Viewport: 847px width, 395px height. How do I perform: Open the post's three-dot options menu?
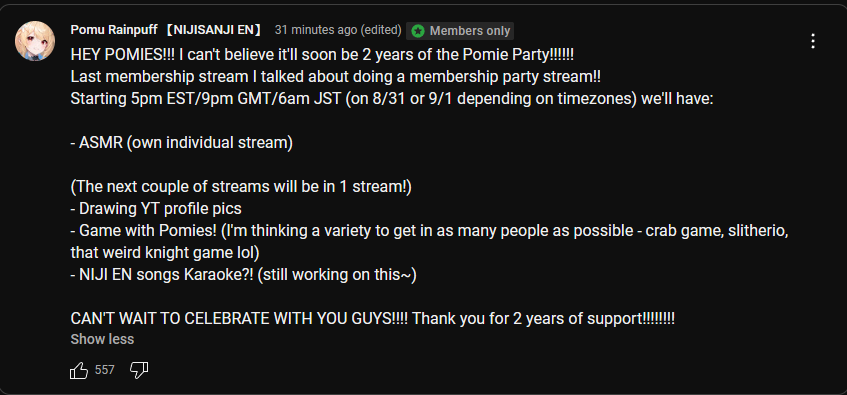pyautogui.click(x=813, y=41)
